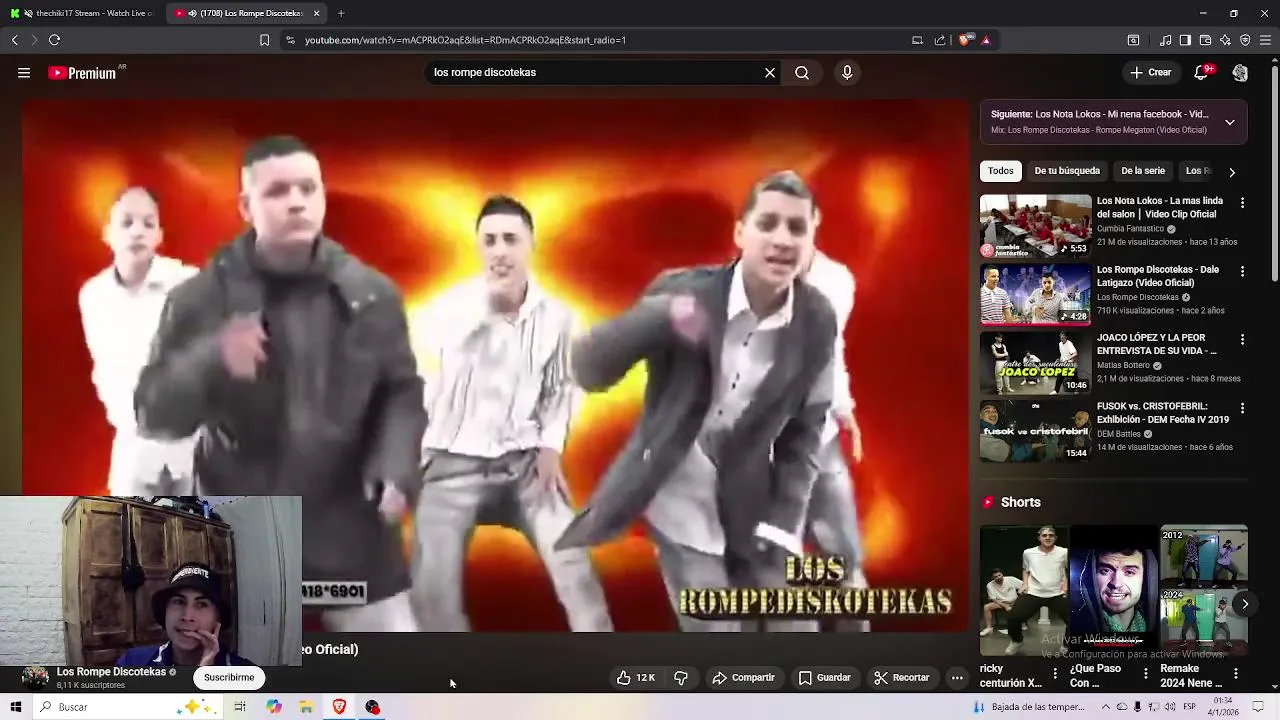Screen dimensions: 1280x720
Task: Open Brave Wallet icon
Action: [1205, 40]
